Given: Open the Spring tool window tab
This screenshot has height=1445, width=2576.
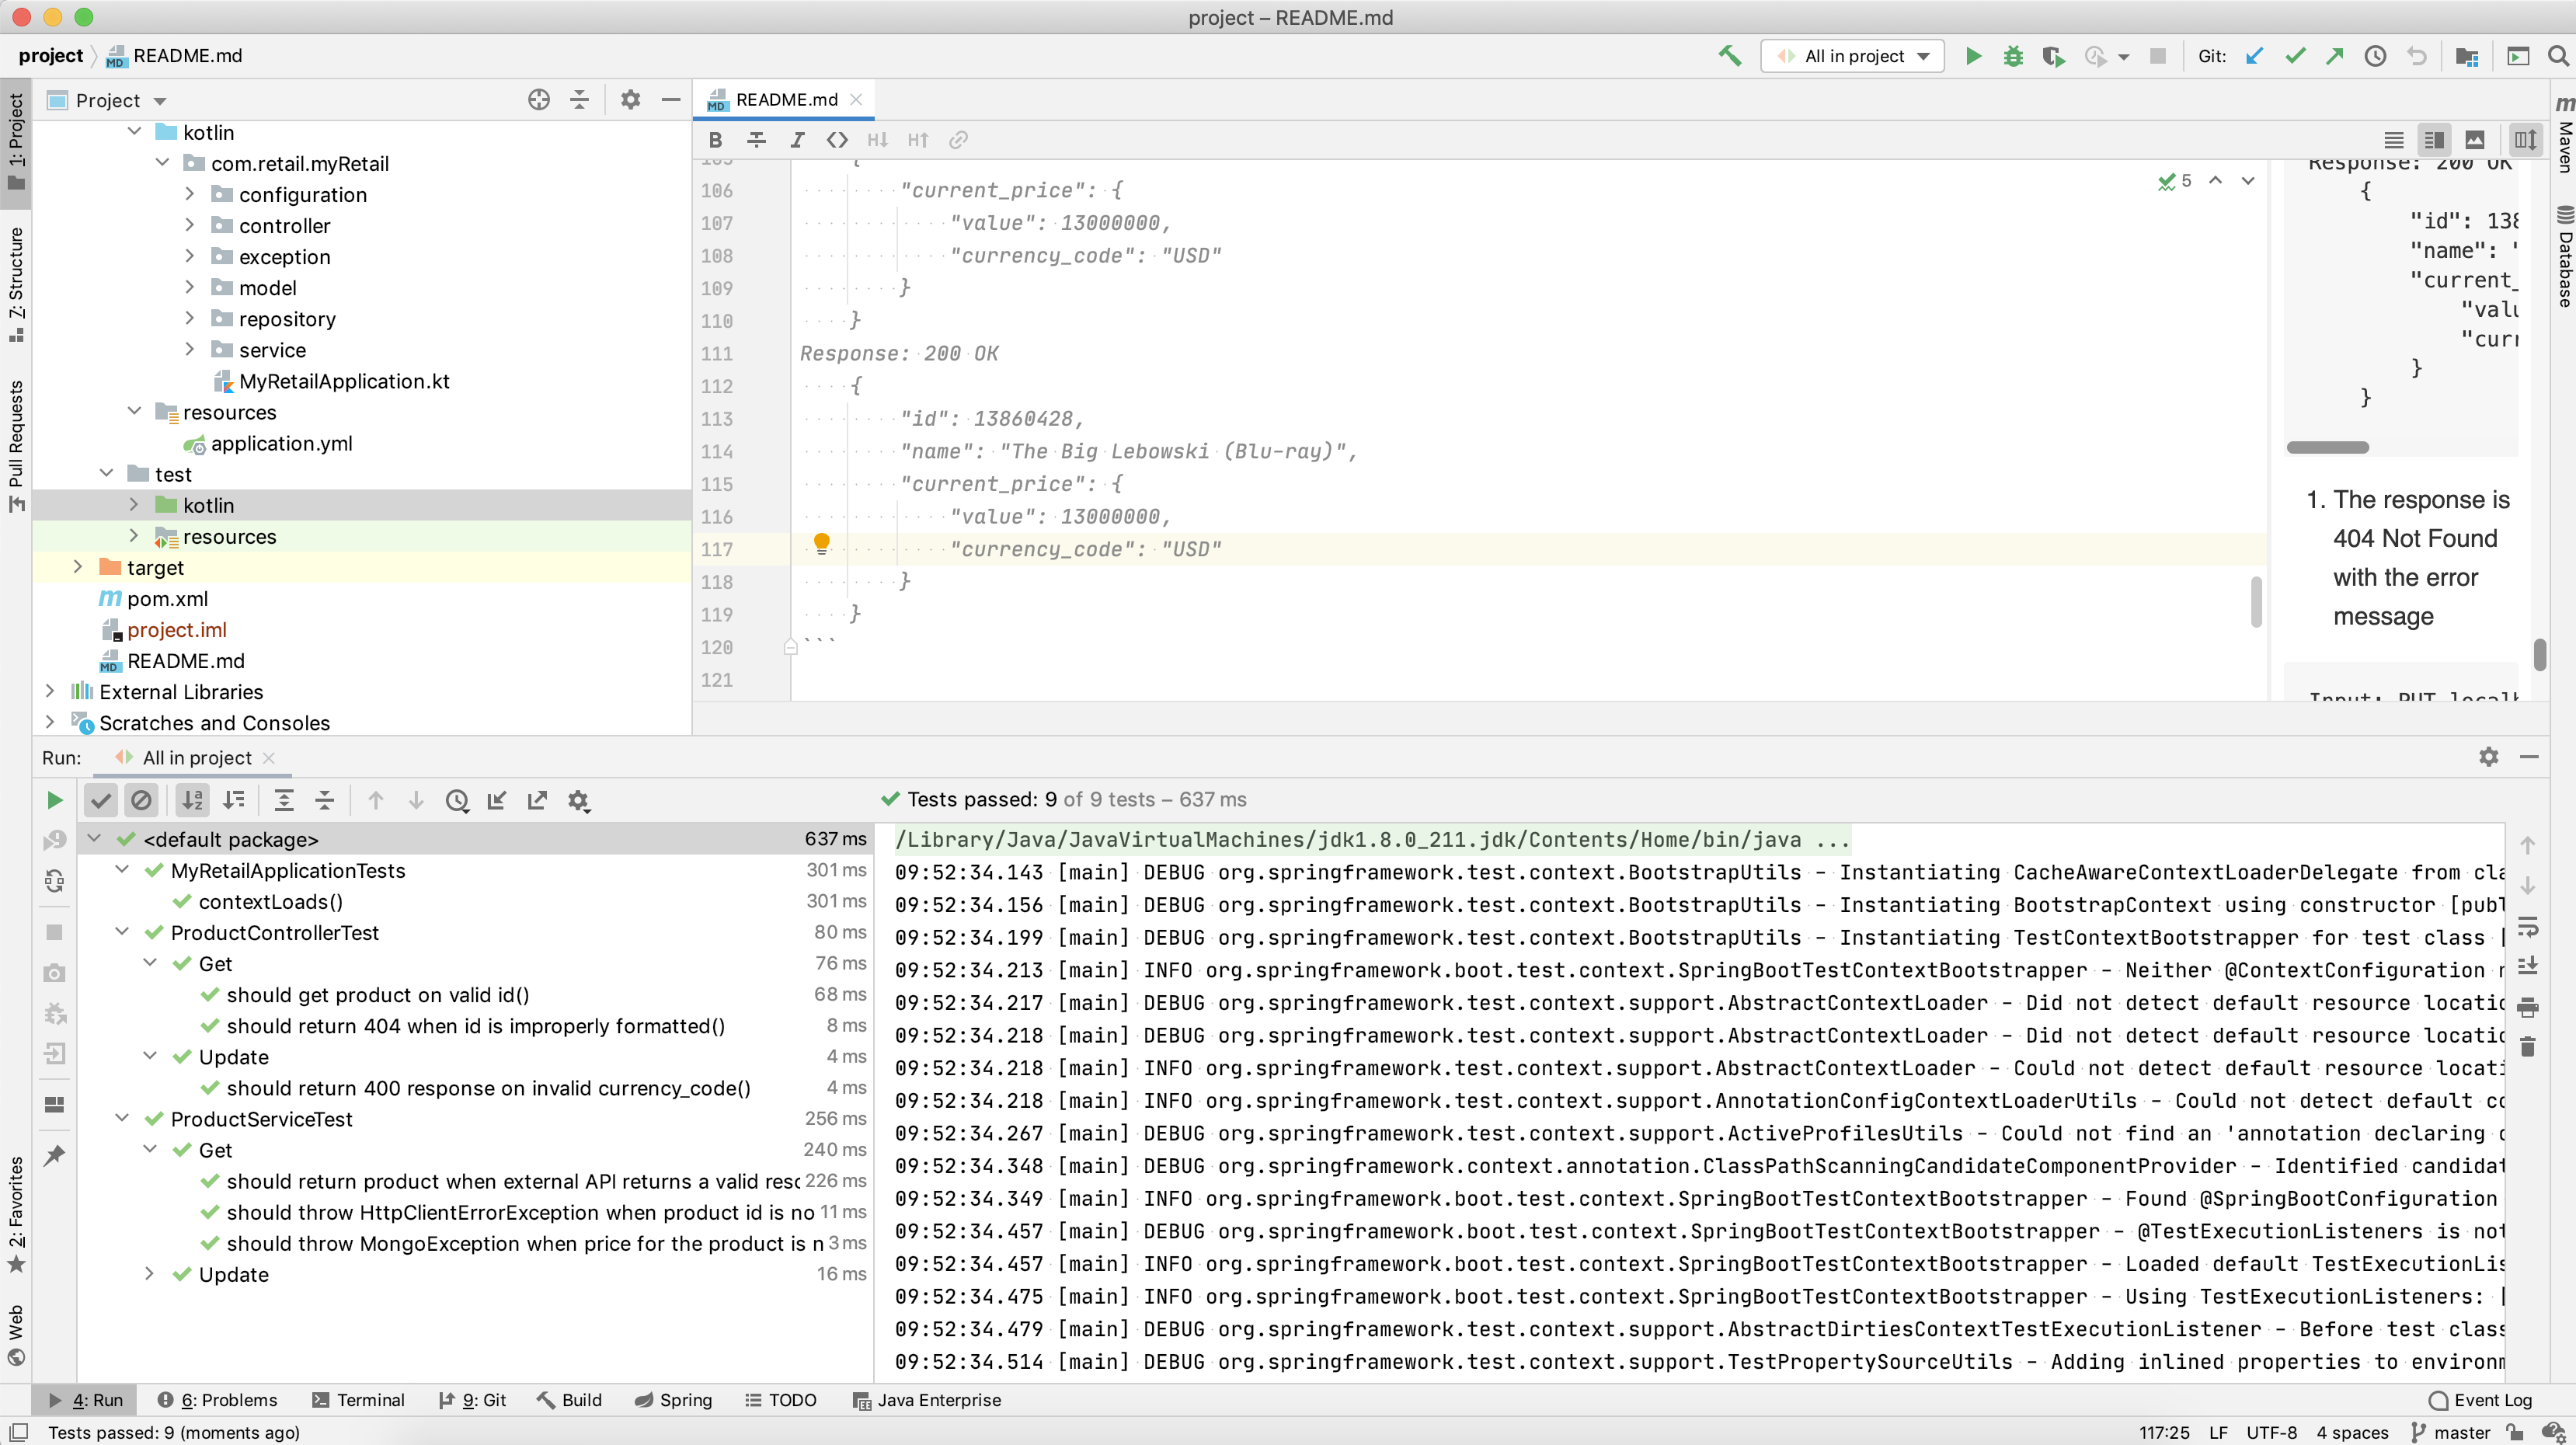Looking at the screenshot, I should click(x=674, y=1400).
